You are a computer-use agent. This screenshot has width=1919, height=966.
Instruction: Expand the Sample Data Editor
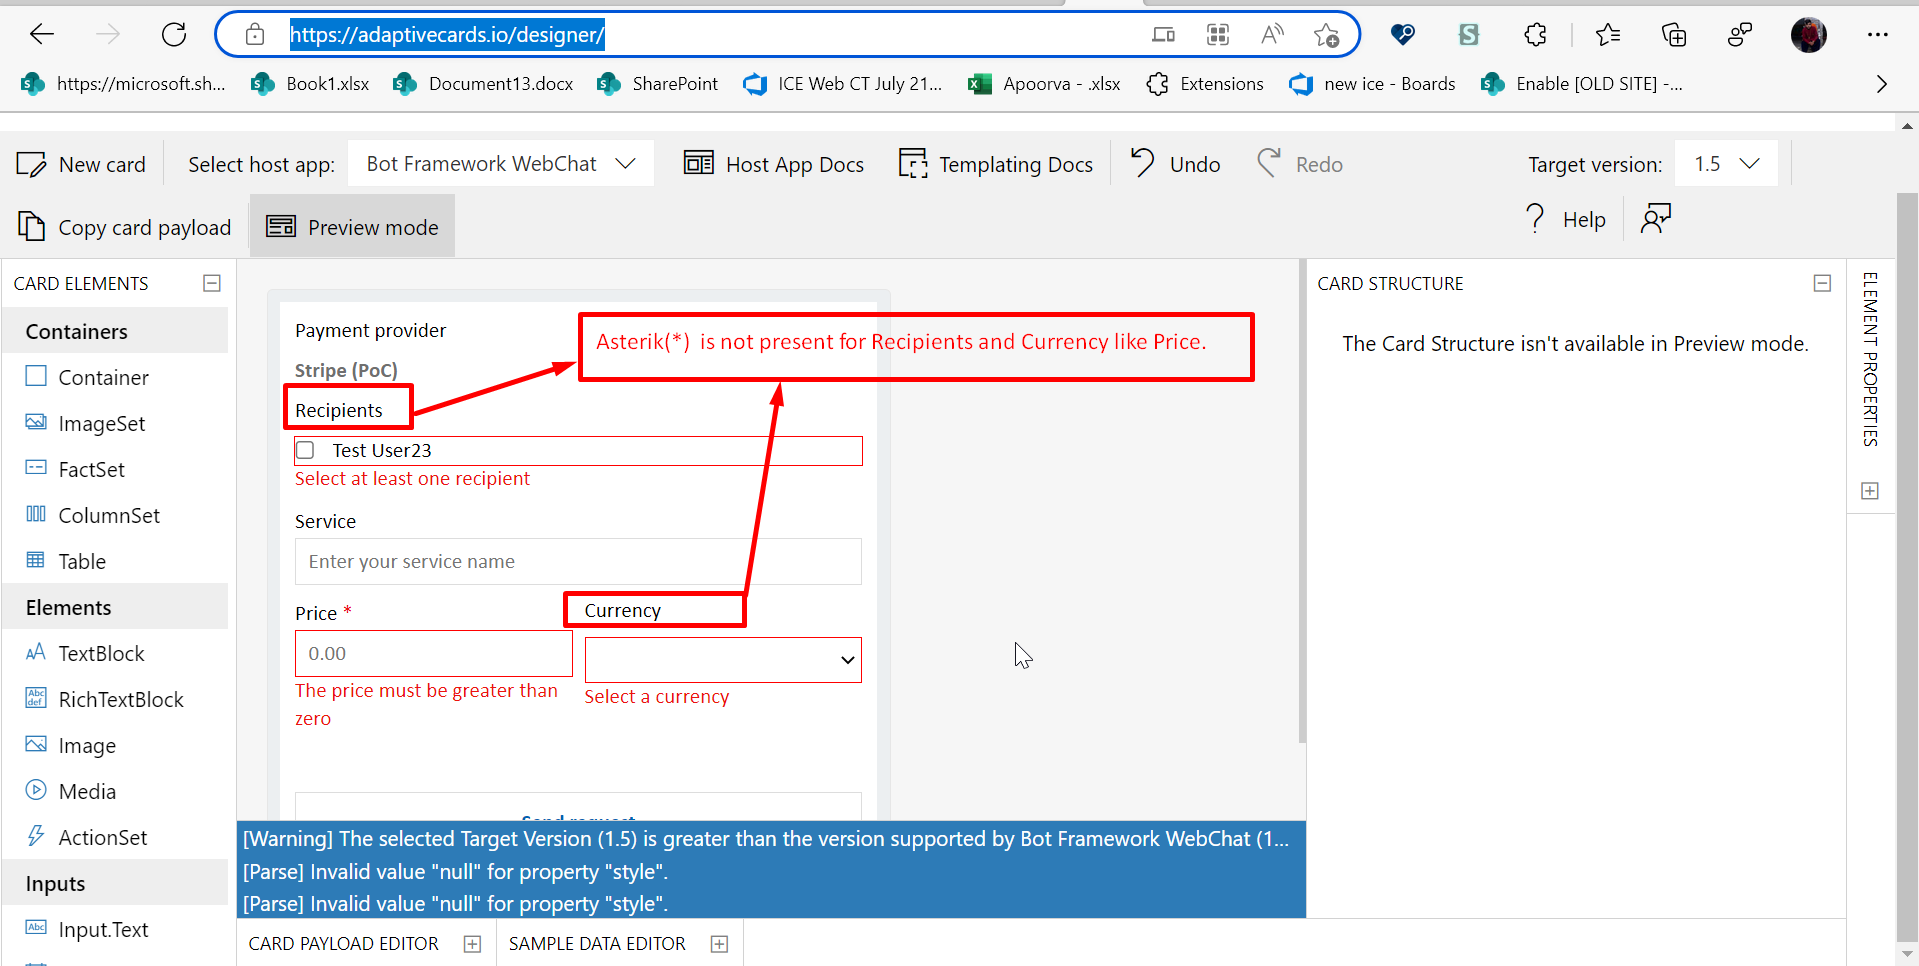pos(719,944)
